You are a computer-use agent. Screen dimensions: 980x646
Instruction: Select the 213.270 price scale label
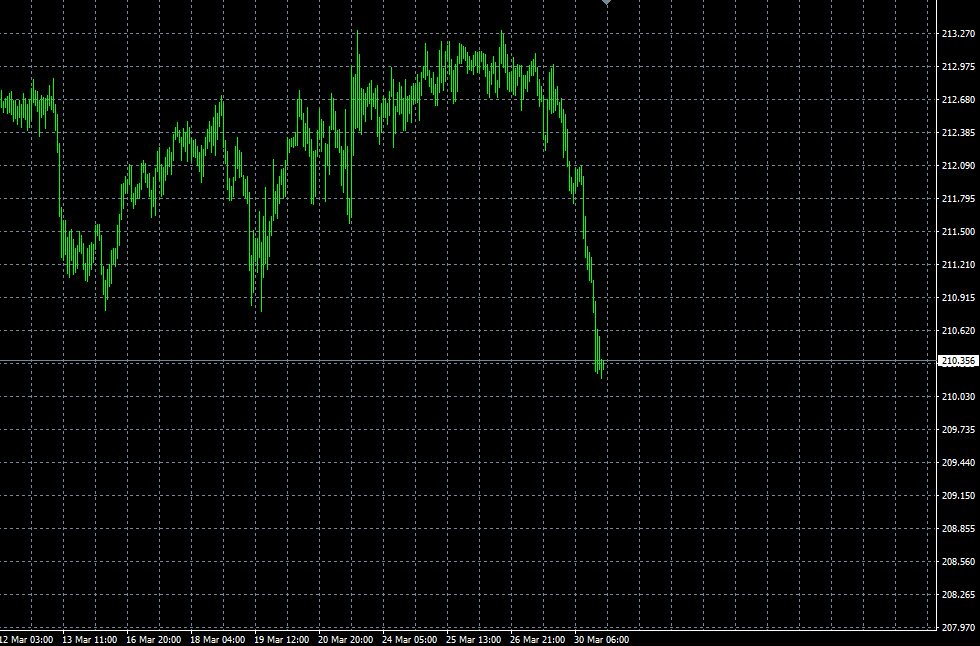(958, 34)
